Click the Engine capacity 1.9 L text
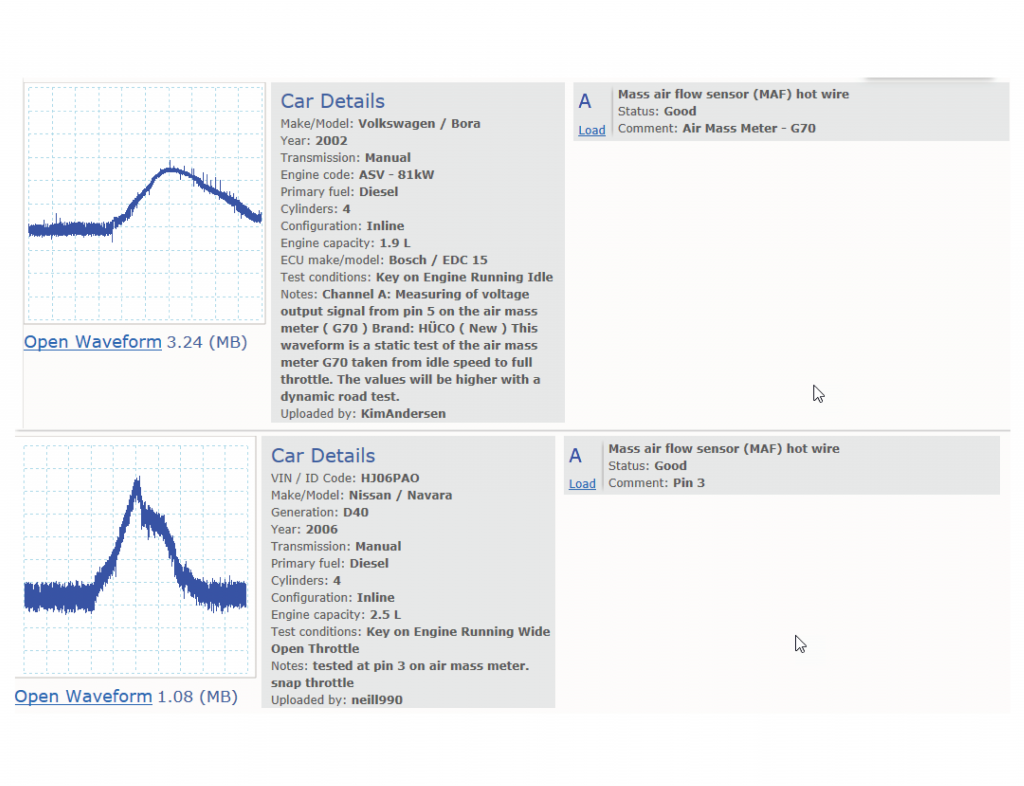Screen dimensions: 1024x786 coord(345,243)
